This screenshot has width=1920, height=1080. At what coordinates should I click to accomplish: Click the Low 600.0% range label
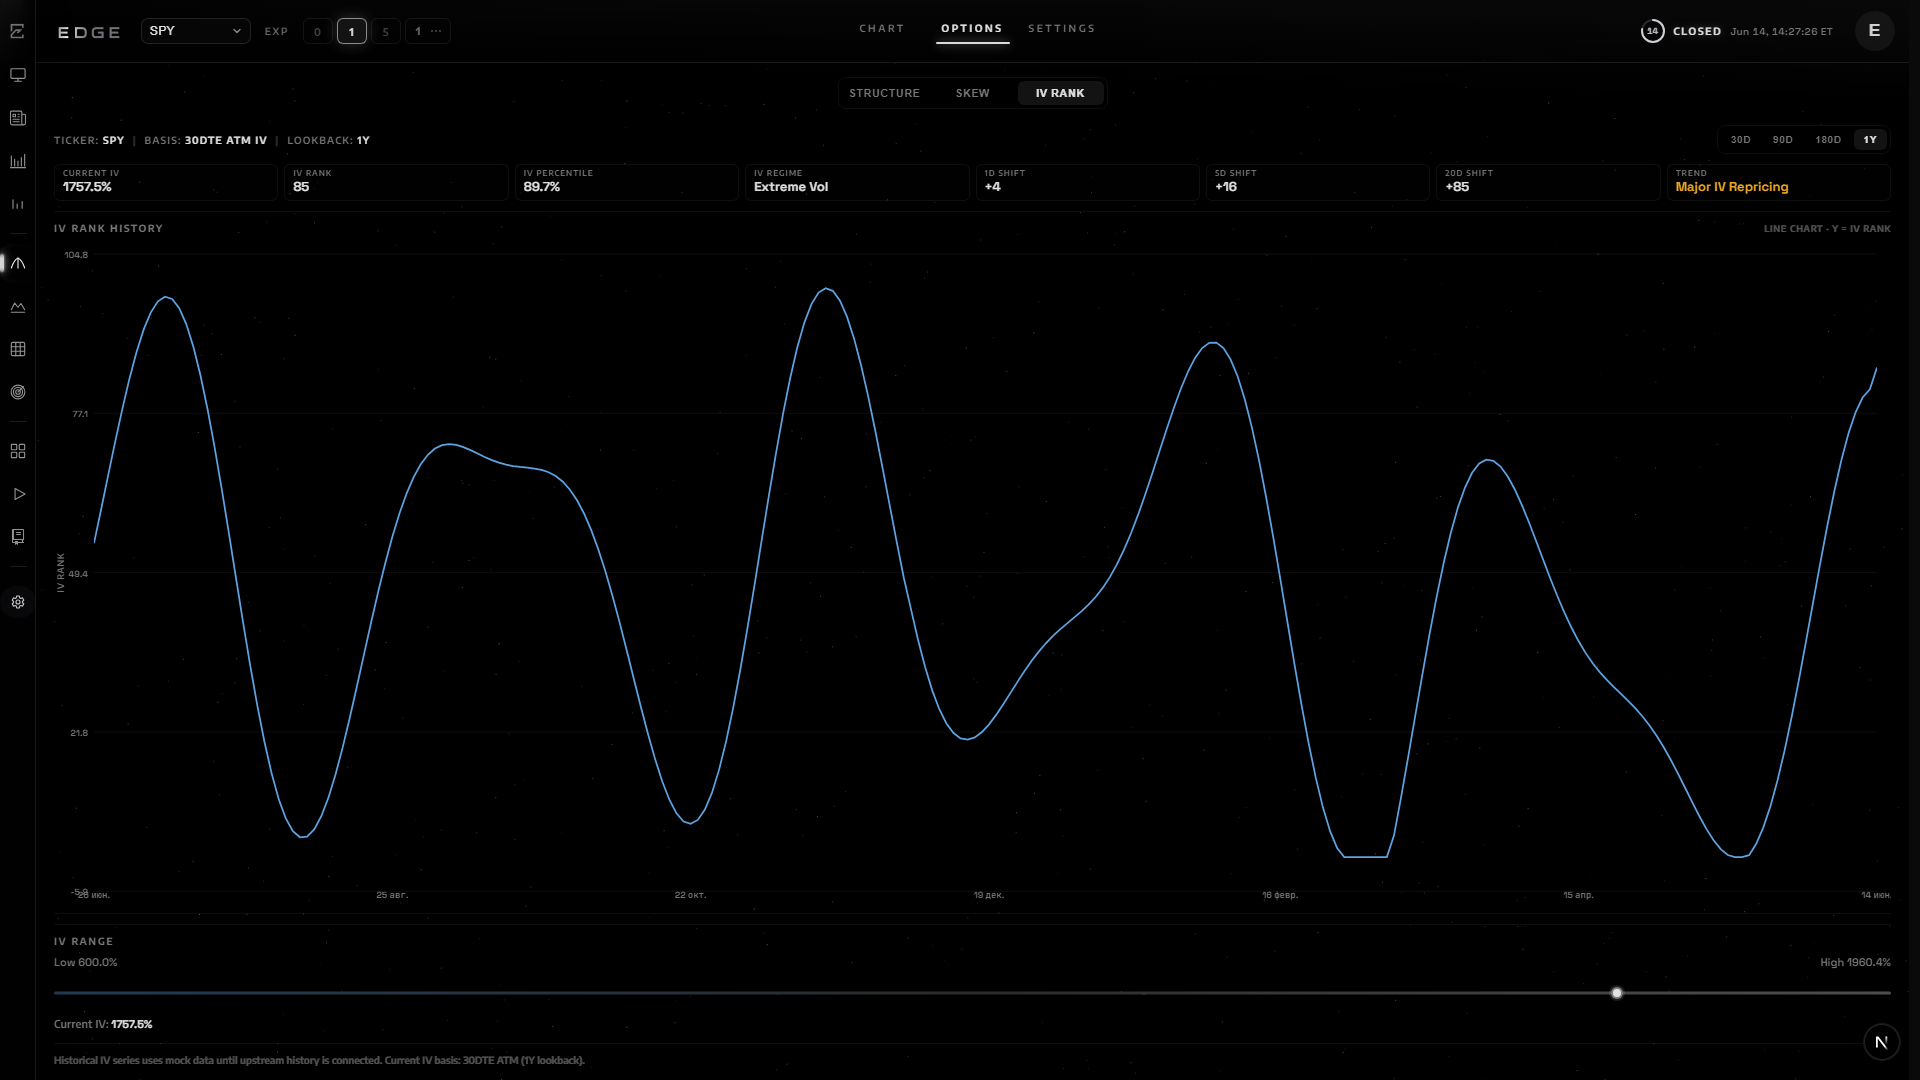pyautogui.click(x=86, y=963)
